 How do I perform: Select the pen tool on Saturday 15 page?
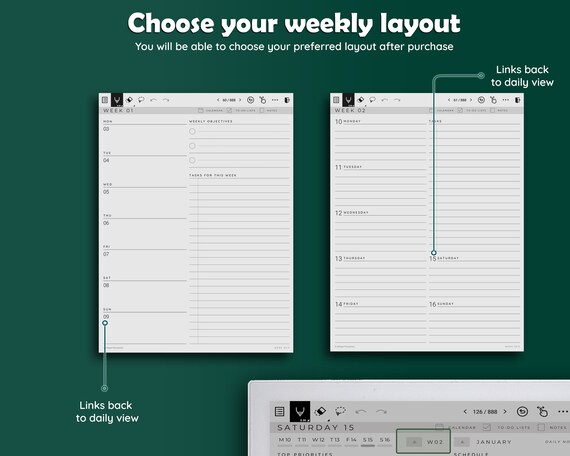(x=300, y=411)
